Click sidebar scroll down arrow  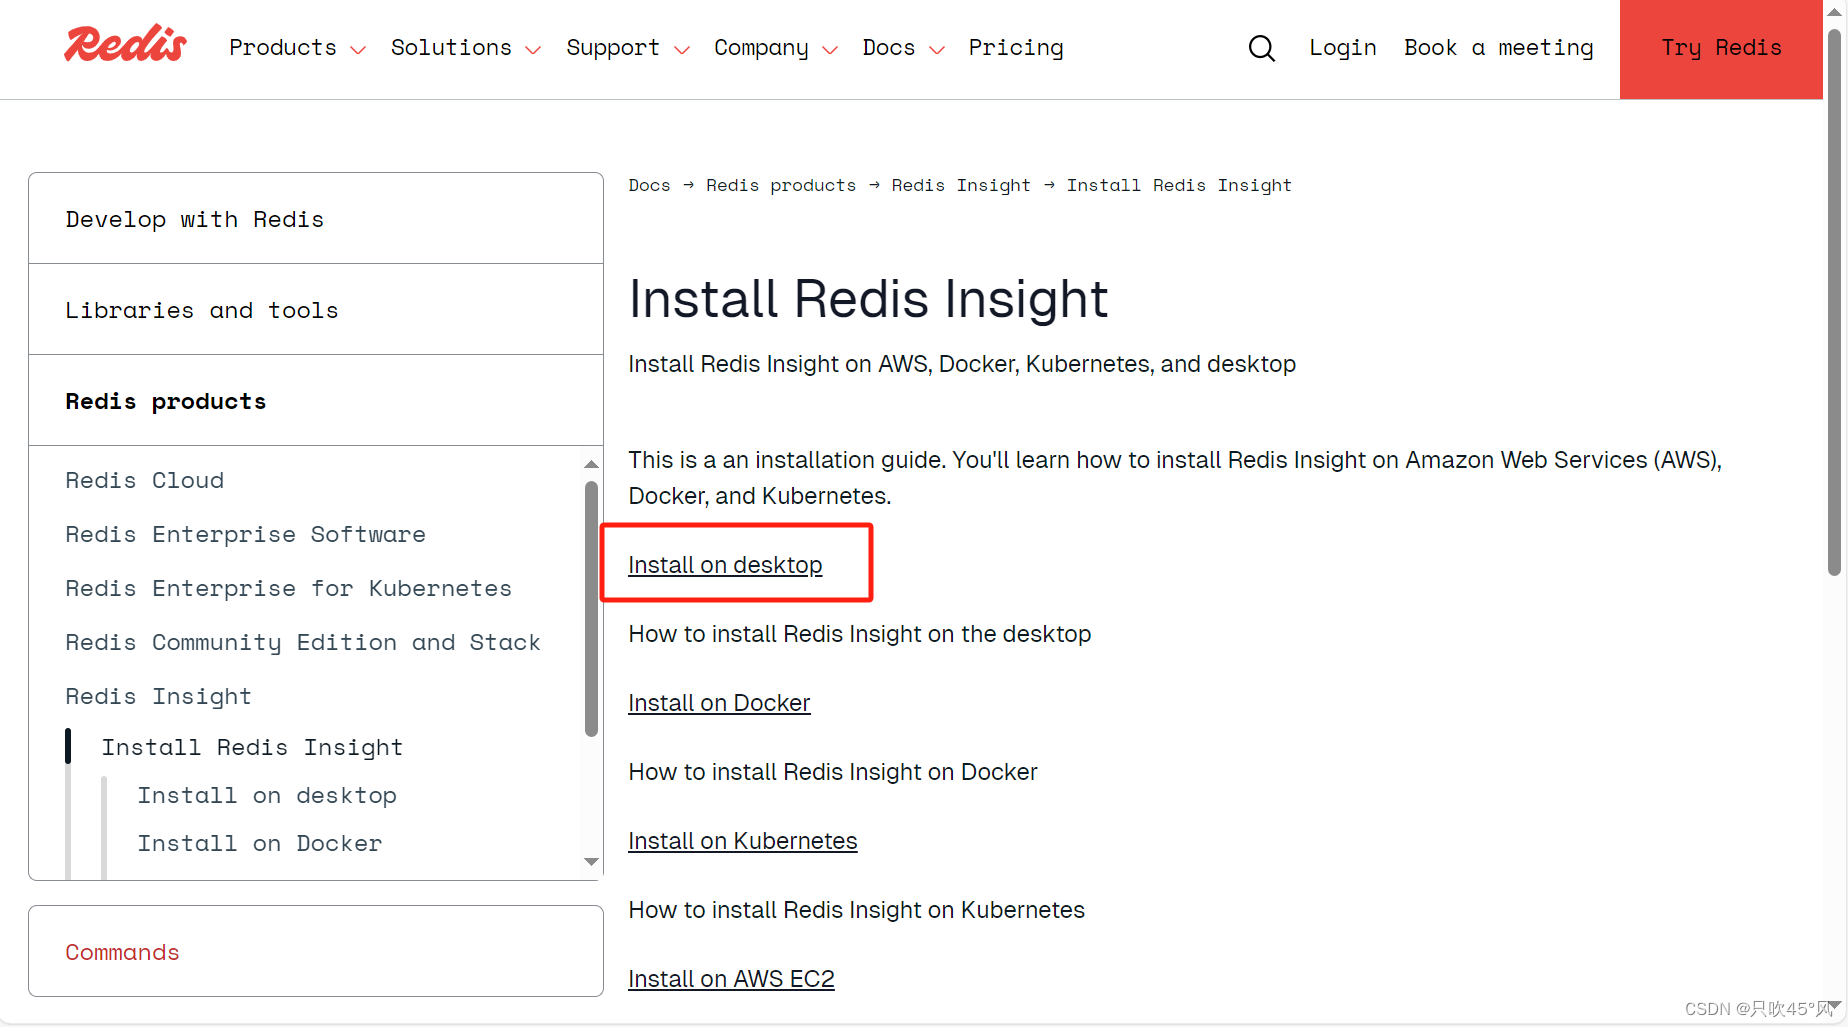click(591, 862)
